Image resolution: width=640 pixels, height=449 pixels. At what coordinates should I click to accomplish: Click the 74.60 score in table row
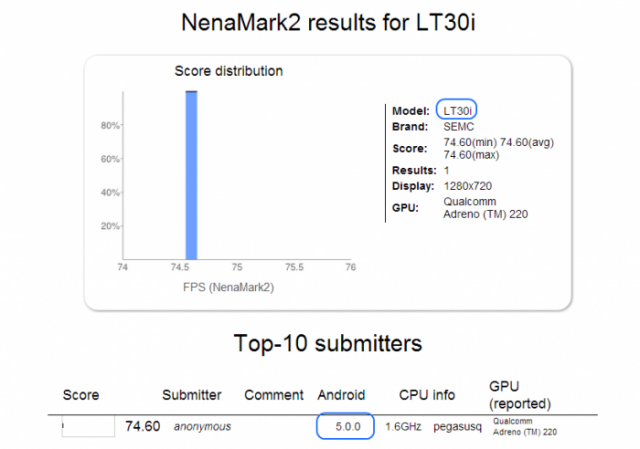point(142,426)
